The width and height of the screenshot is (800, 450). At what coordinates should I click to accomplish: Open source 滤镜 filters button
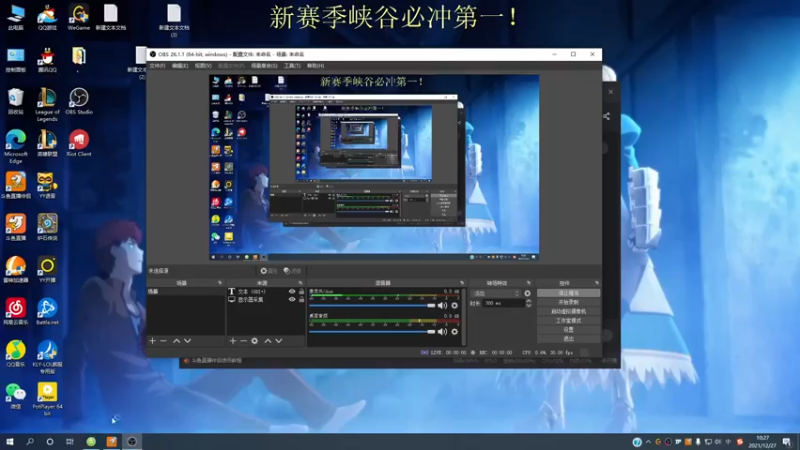[292, 271]
